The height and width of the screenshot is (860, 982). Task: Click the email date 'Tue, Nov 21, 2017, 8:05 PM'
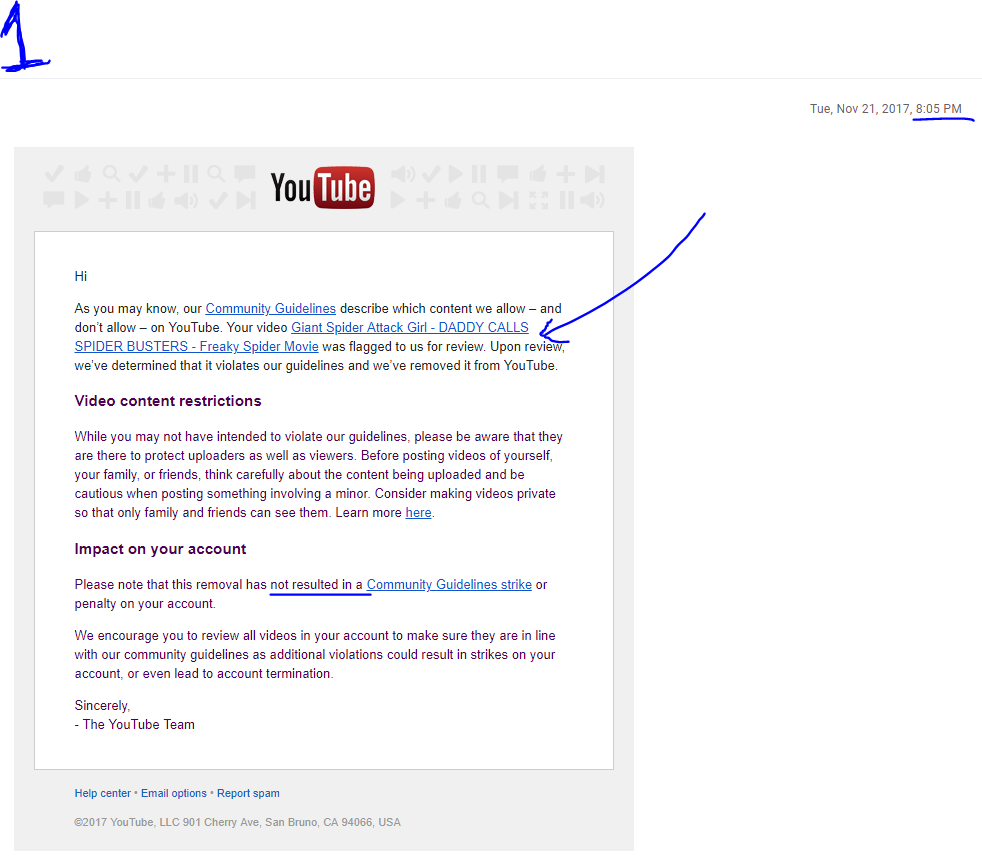point(886,109)
